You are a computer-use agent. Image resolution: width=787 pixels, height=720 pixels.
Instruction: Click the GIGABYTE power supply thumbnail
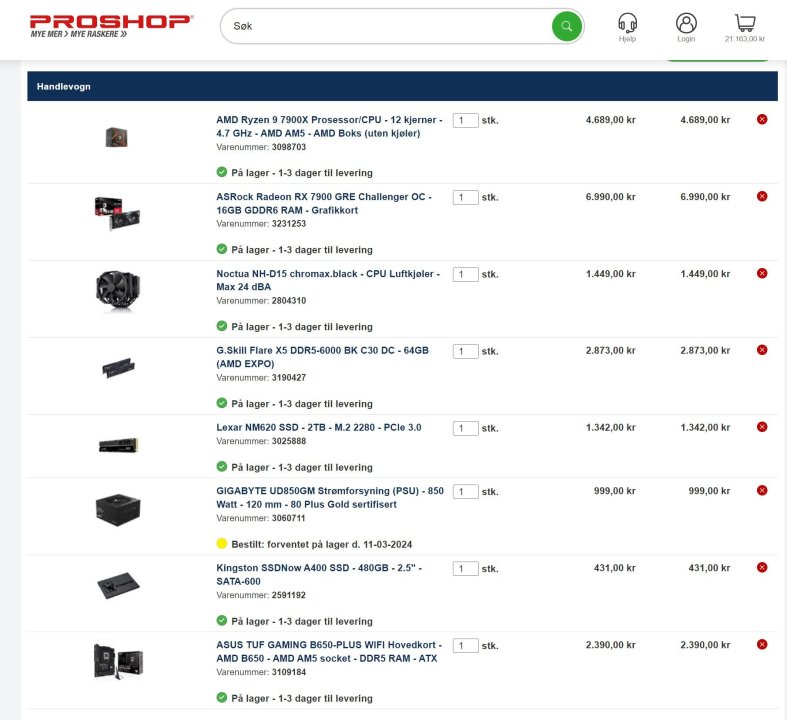(x=118, y=510)
